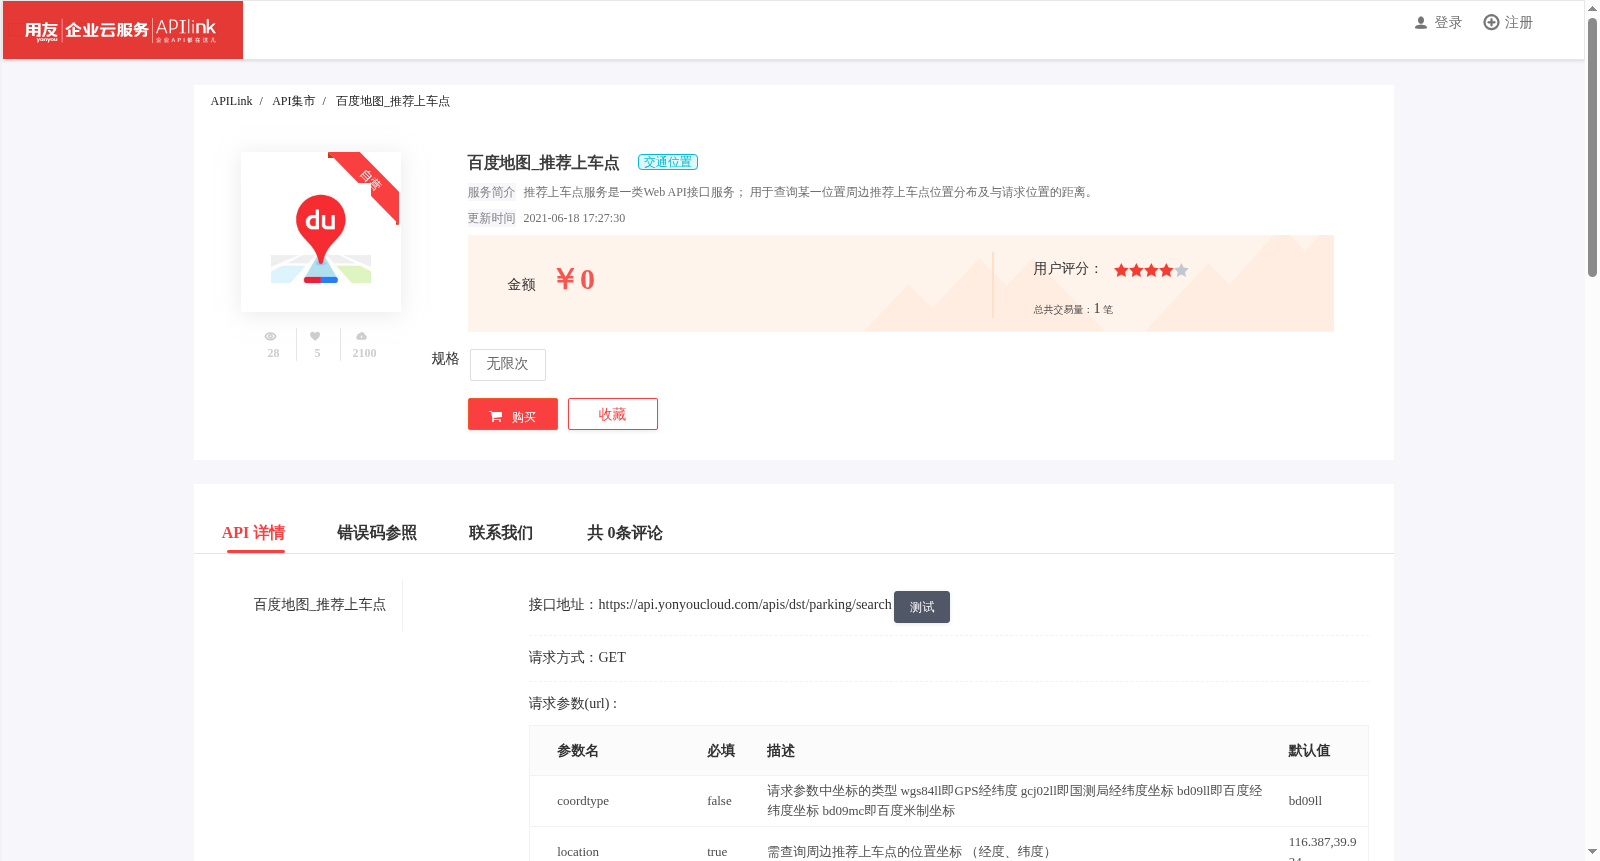Switch to 错误码参照 tab
1600x861 pixels.
377,533
